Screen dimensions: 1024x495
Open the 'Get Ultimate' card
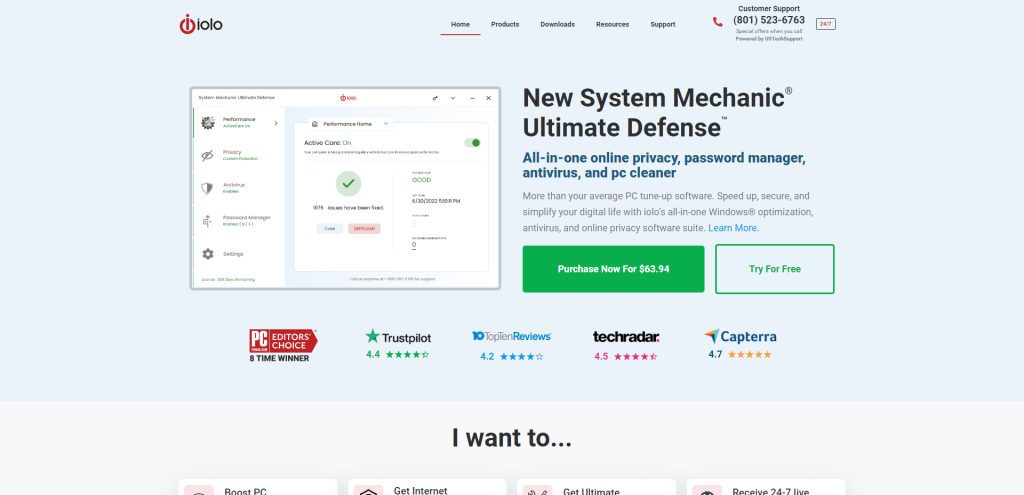click(x=597, y=487)
